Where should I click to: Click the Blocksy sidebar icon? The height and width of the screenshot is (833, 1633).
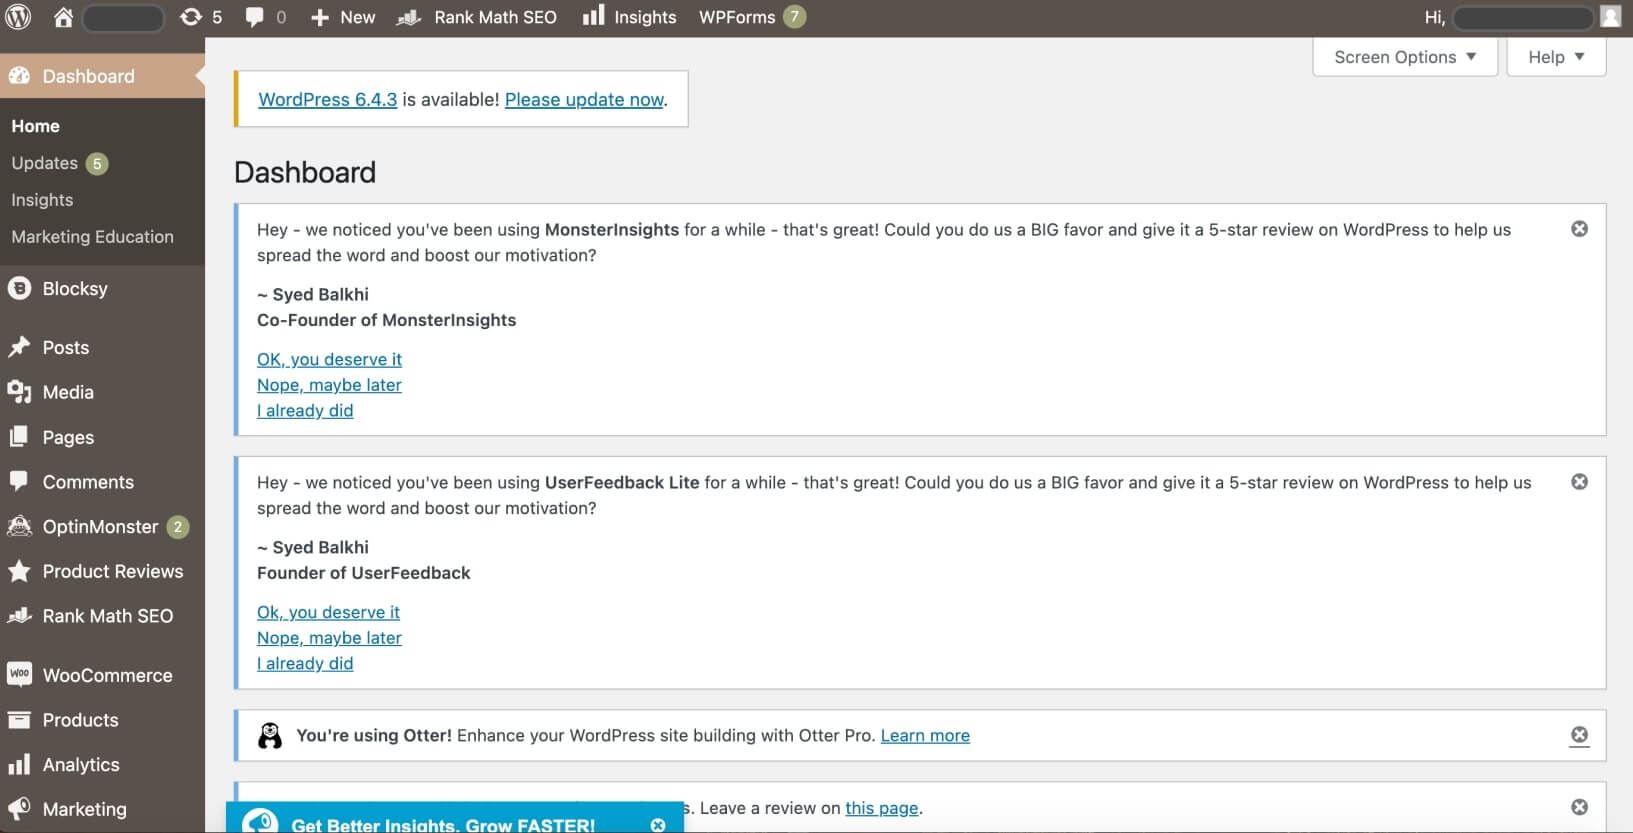point(19,288)
